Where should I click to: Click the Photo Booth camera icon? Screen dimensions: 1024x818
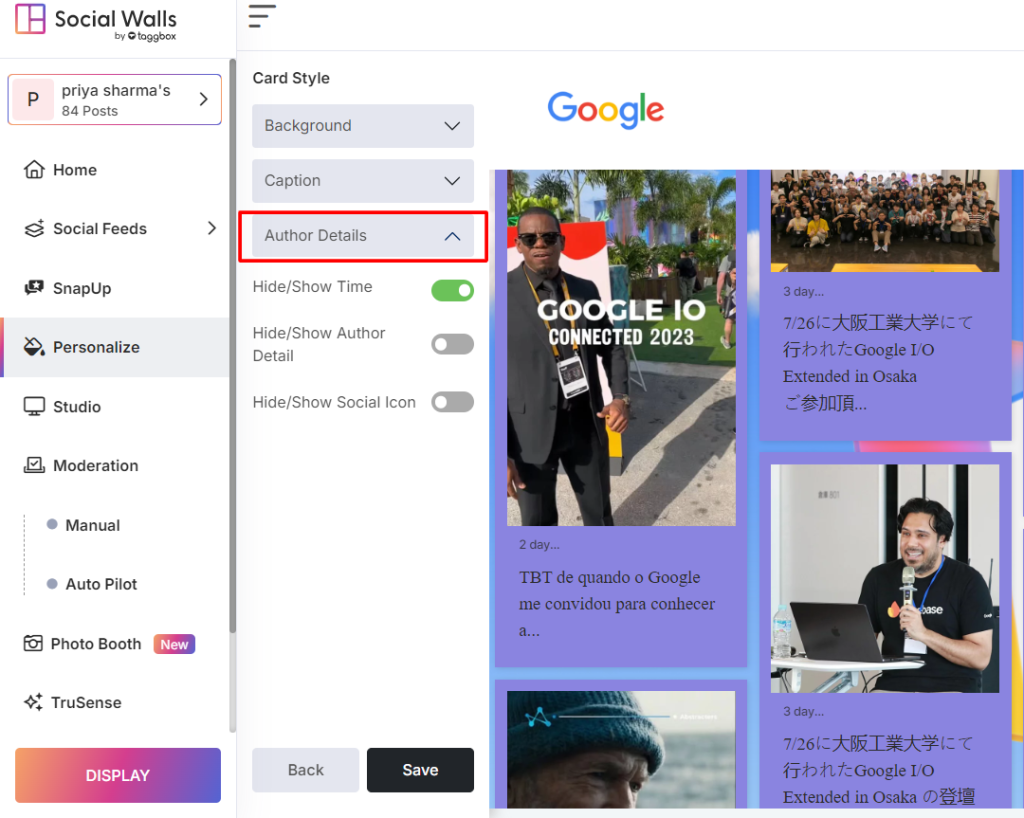point(34,644)
